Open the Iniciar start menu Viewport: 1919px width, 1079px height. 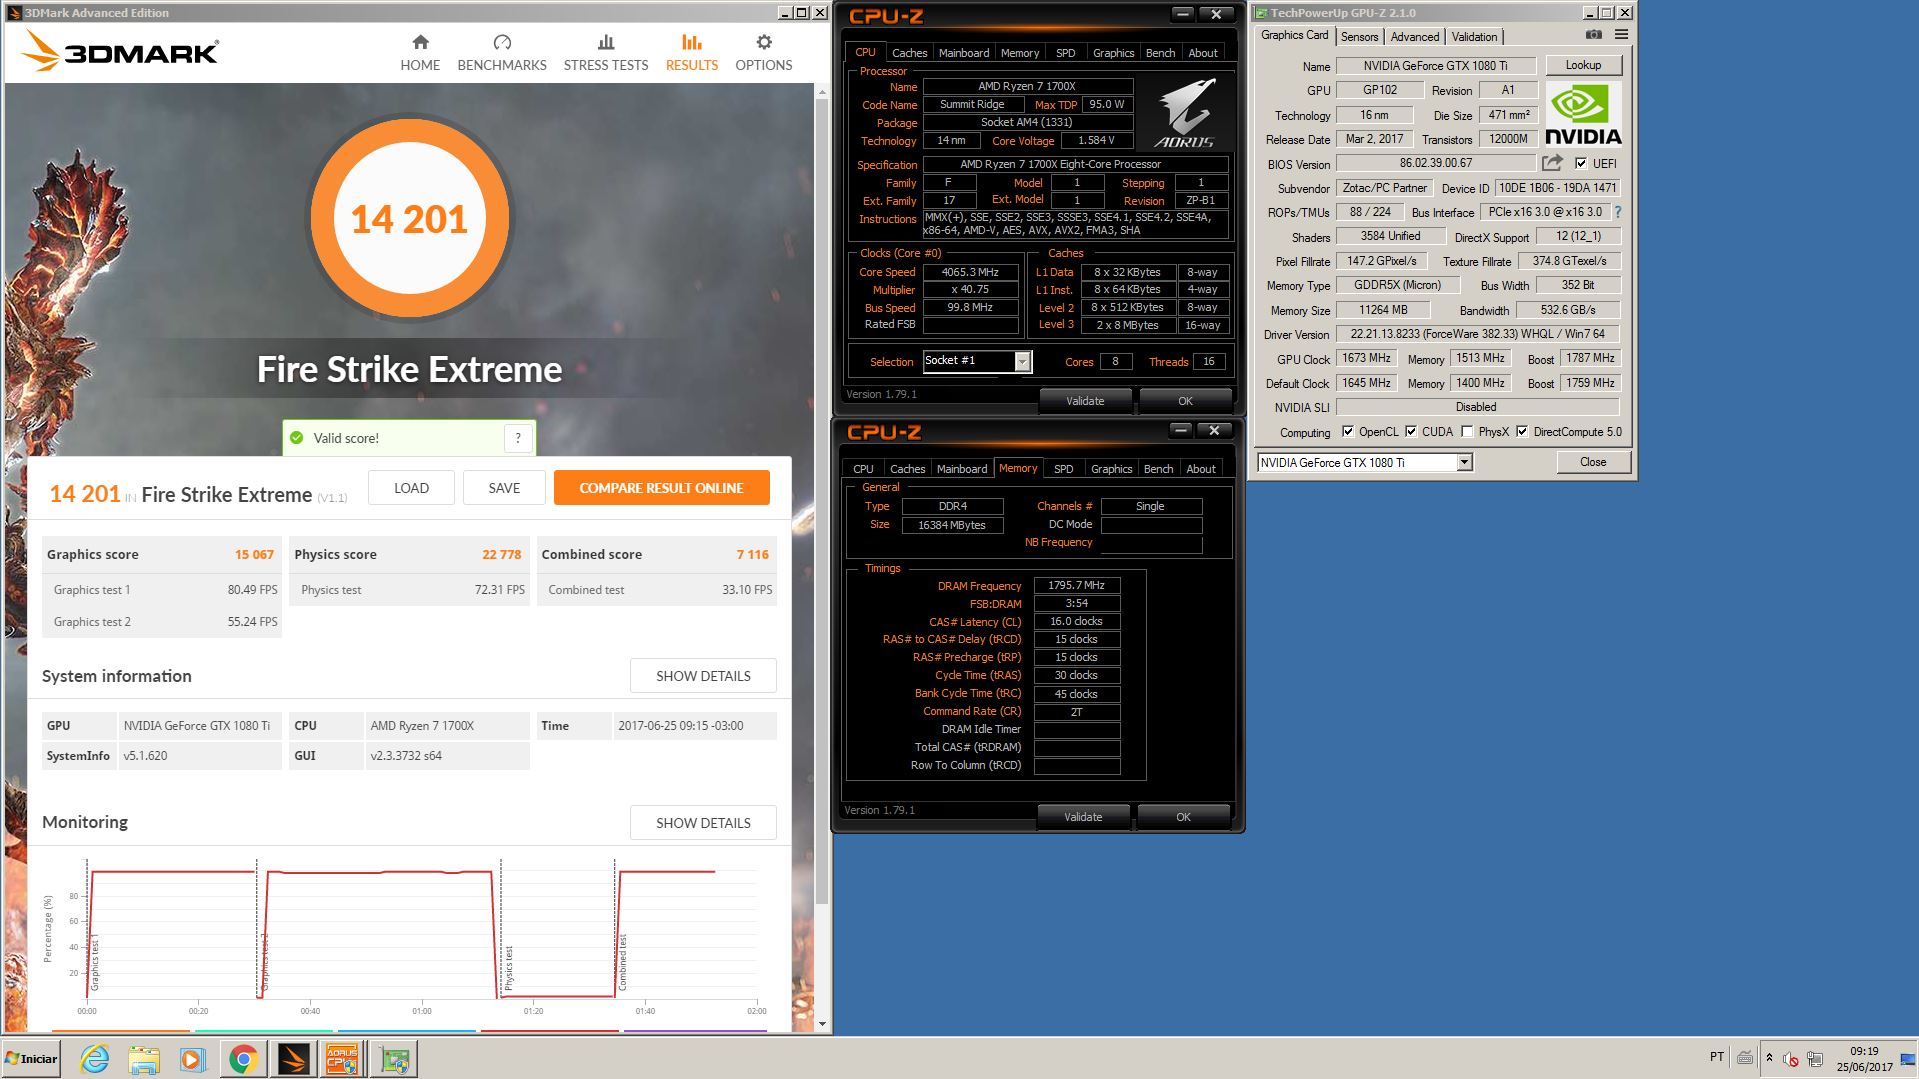point(31,1059)
